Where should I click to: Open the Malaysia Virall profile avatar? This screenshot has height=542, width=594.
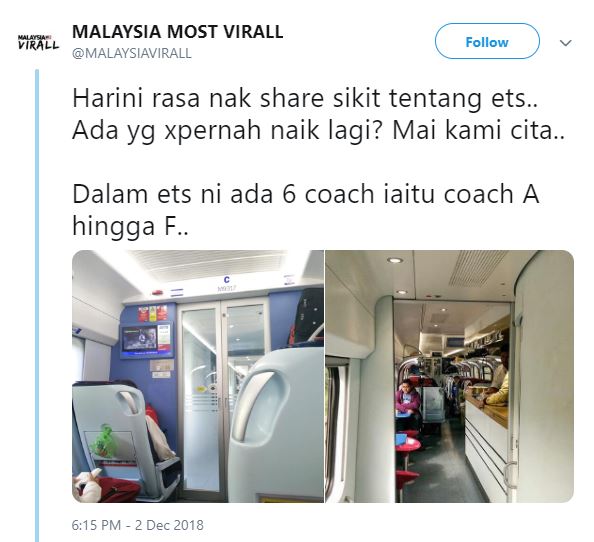pos(38,42)
